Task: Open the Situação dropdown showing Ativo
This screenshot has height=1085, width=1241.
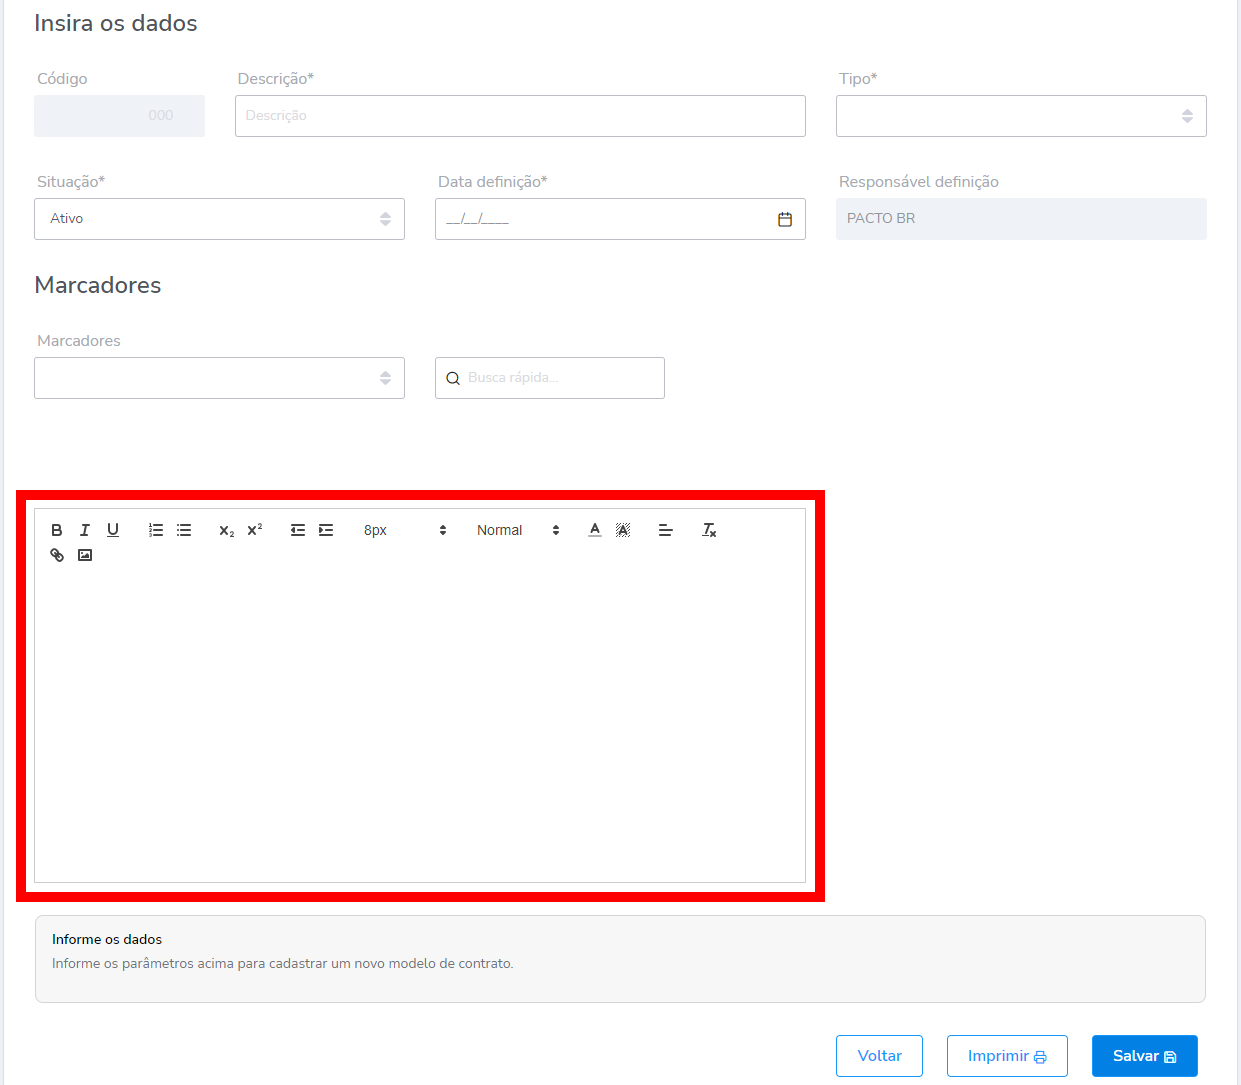Action: click(219, 219)
